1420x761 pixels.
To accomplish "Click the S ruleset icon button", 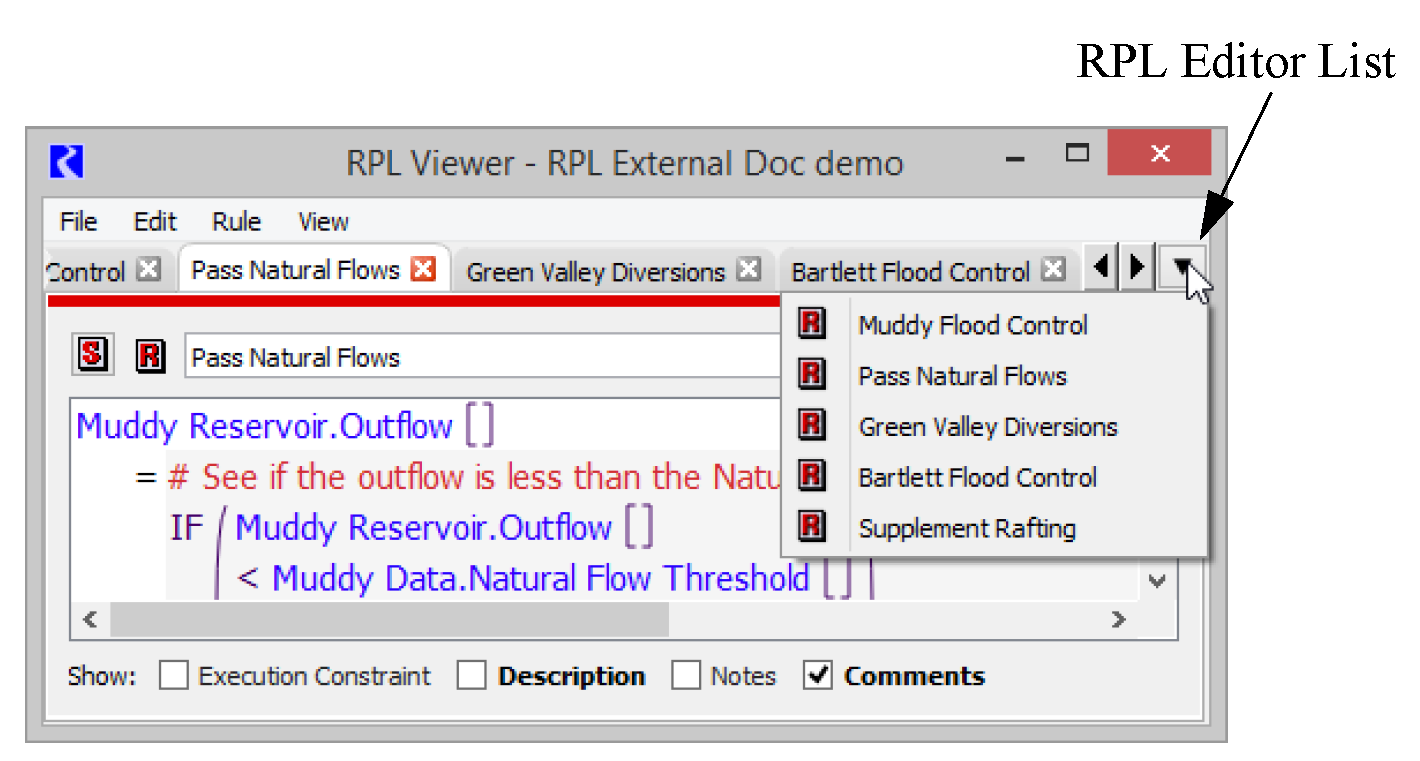I will pos(93,355).
